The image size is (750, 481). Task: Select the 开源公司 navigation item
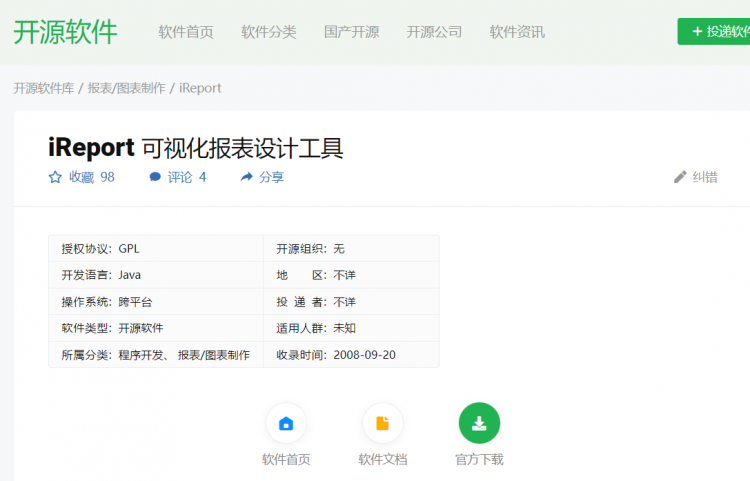click(x=434, y=32)
